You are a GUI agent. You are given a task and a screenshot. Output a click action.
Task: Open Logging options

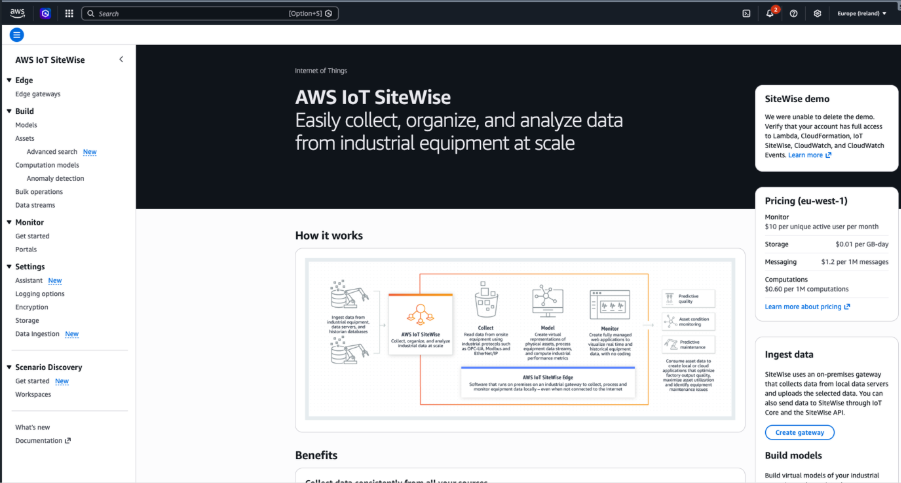[x=40, y=293]
